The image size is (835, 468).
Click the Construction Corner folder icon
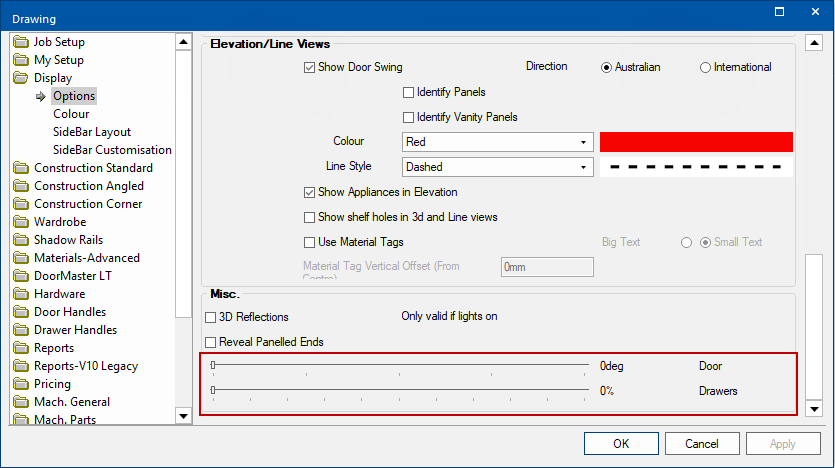pos(21,204)
